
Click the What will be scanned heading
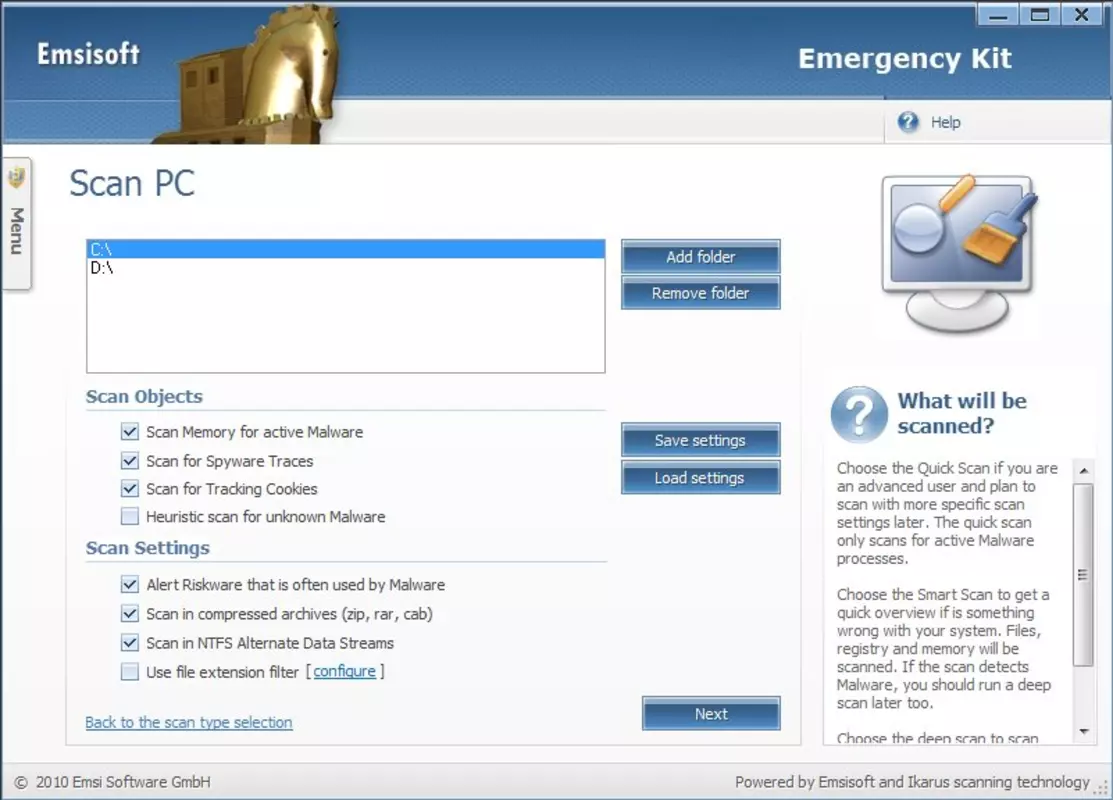(962, 413)
